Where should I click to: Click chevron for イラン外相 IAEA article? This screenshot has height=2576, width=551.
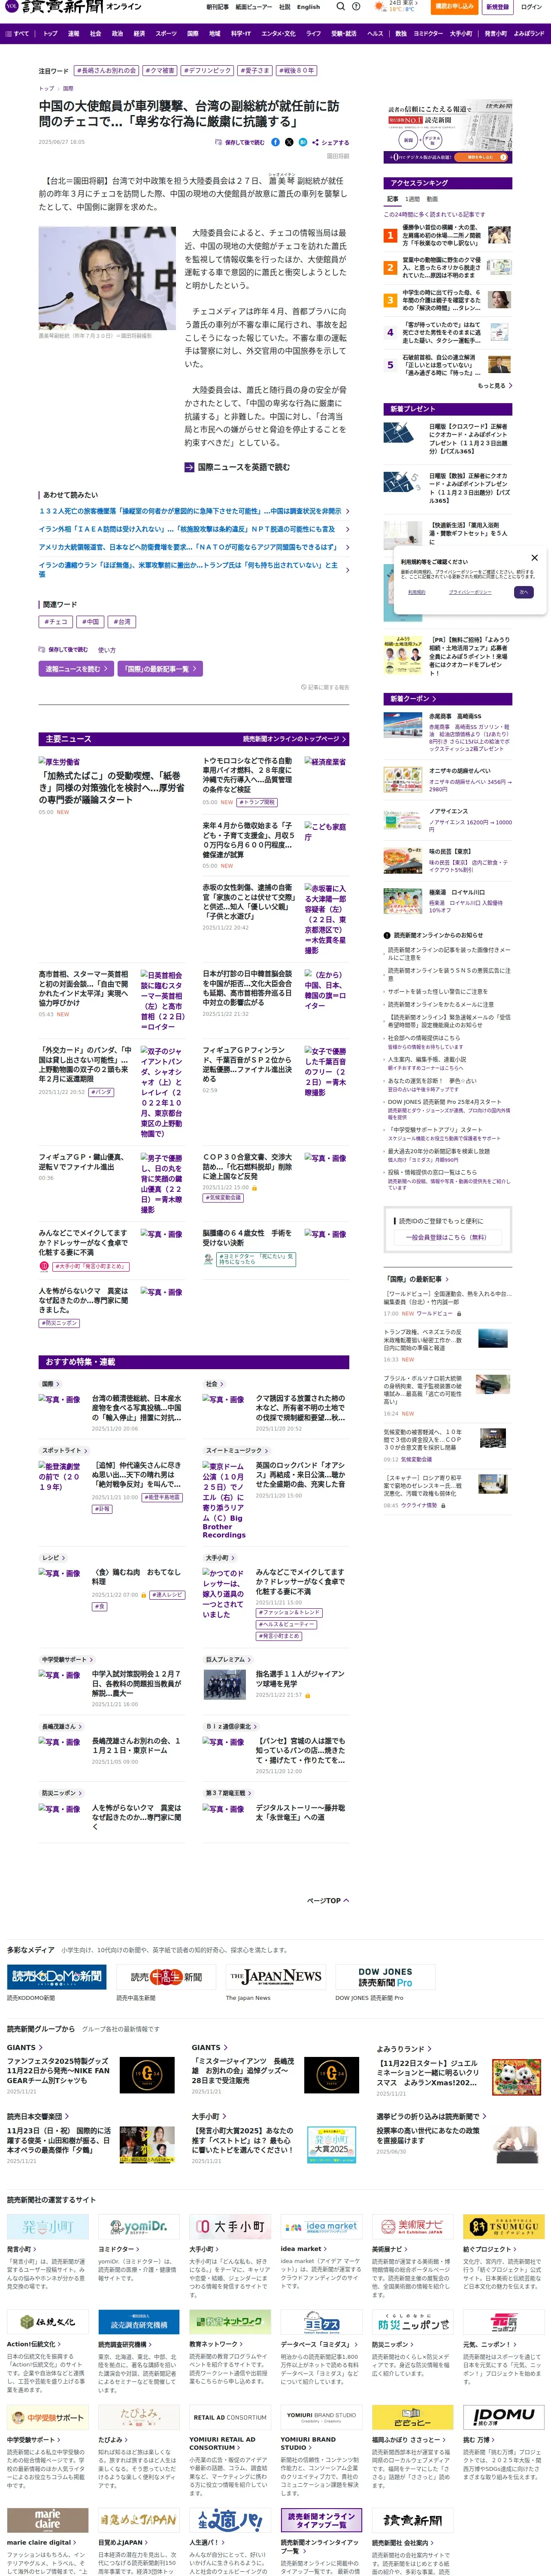[347, 529]
